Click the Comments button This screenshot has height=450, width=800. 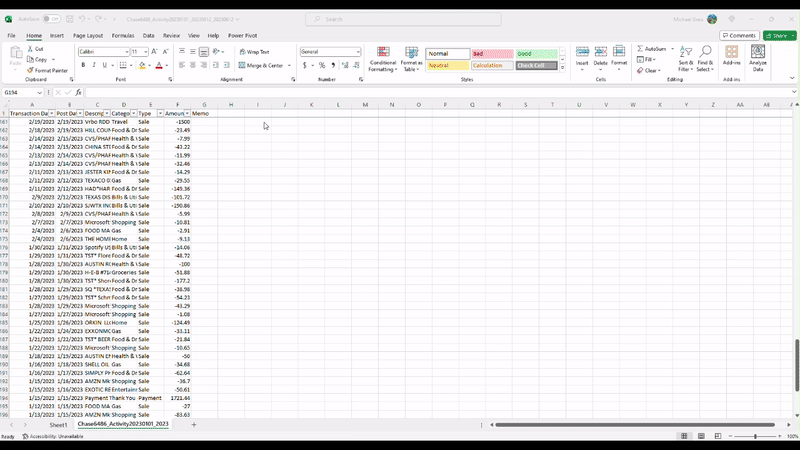(x=738, y=35)
